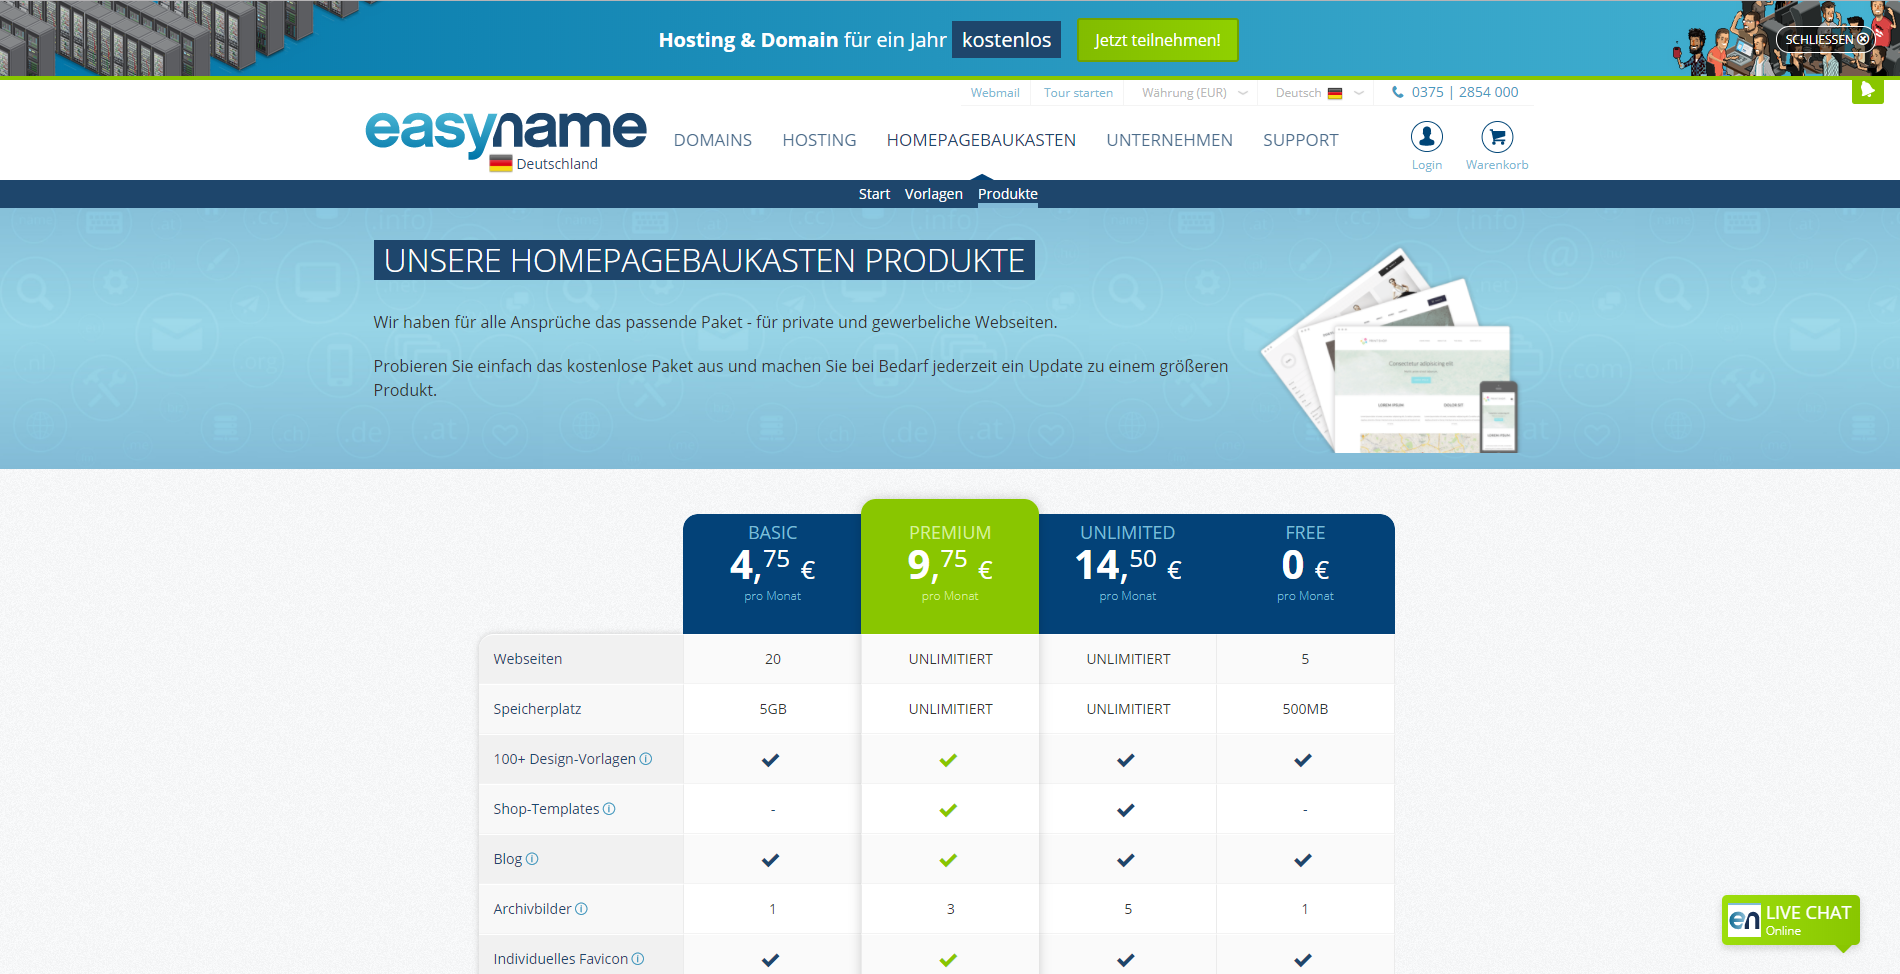Click the Tour starten link
The image size is (1900, 974).
[1078, 93]
